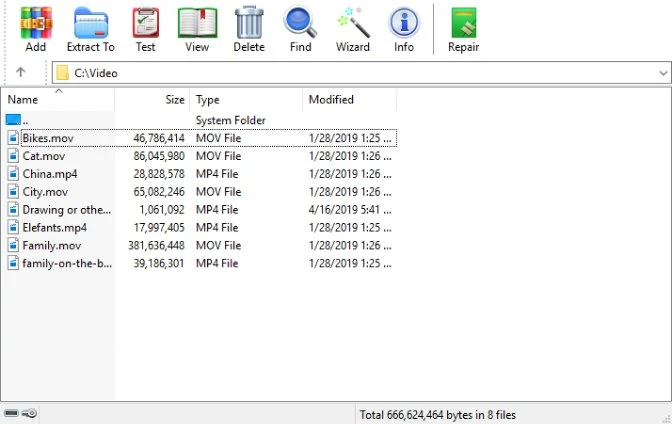Go up one folder level arrow
672x424 pixels.
[21, 72]
